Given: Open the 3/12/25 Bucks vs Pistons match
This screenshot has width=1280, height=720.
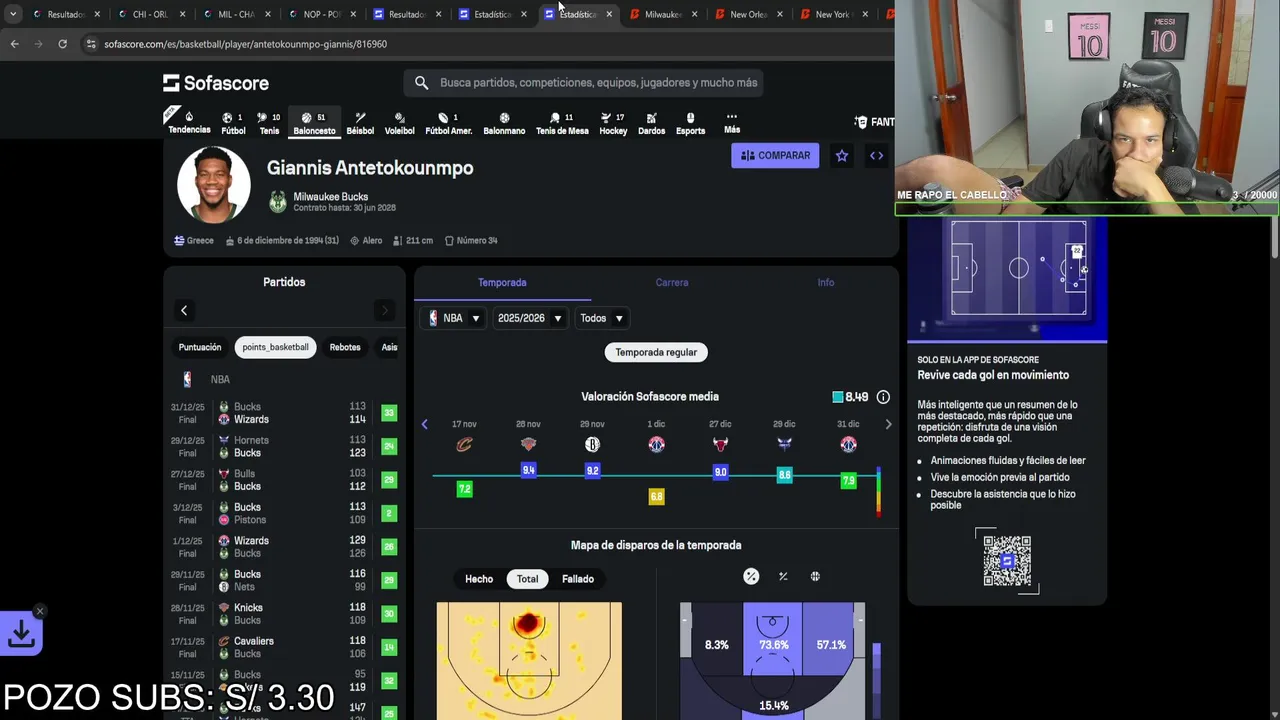Looking at the screenshot, I should [284, 514].
